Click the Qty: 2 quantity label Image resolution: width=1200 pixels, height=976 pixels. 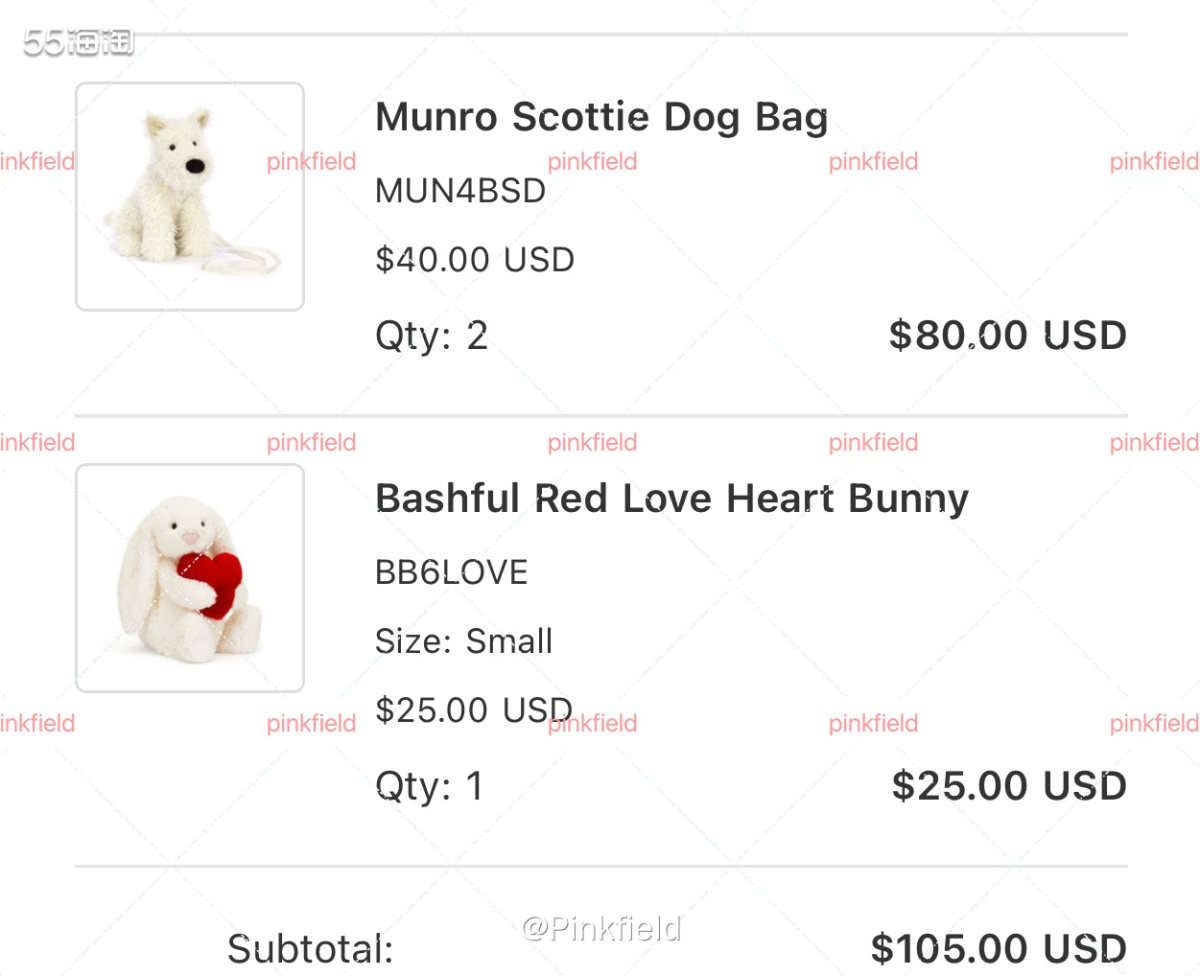(431, 336)
